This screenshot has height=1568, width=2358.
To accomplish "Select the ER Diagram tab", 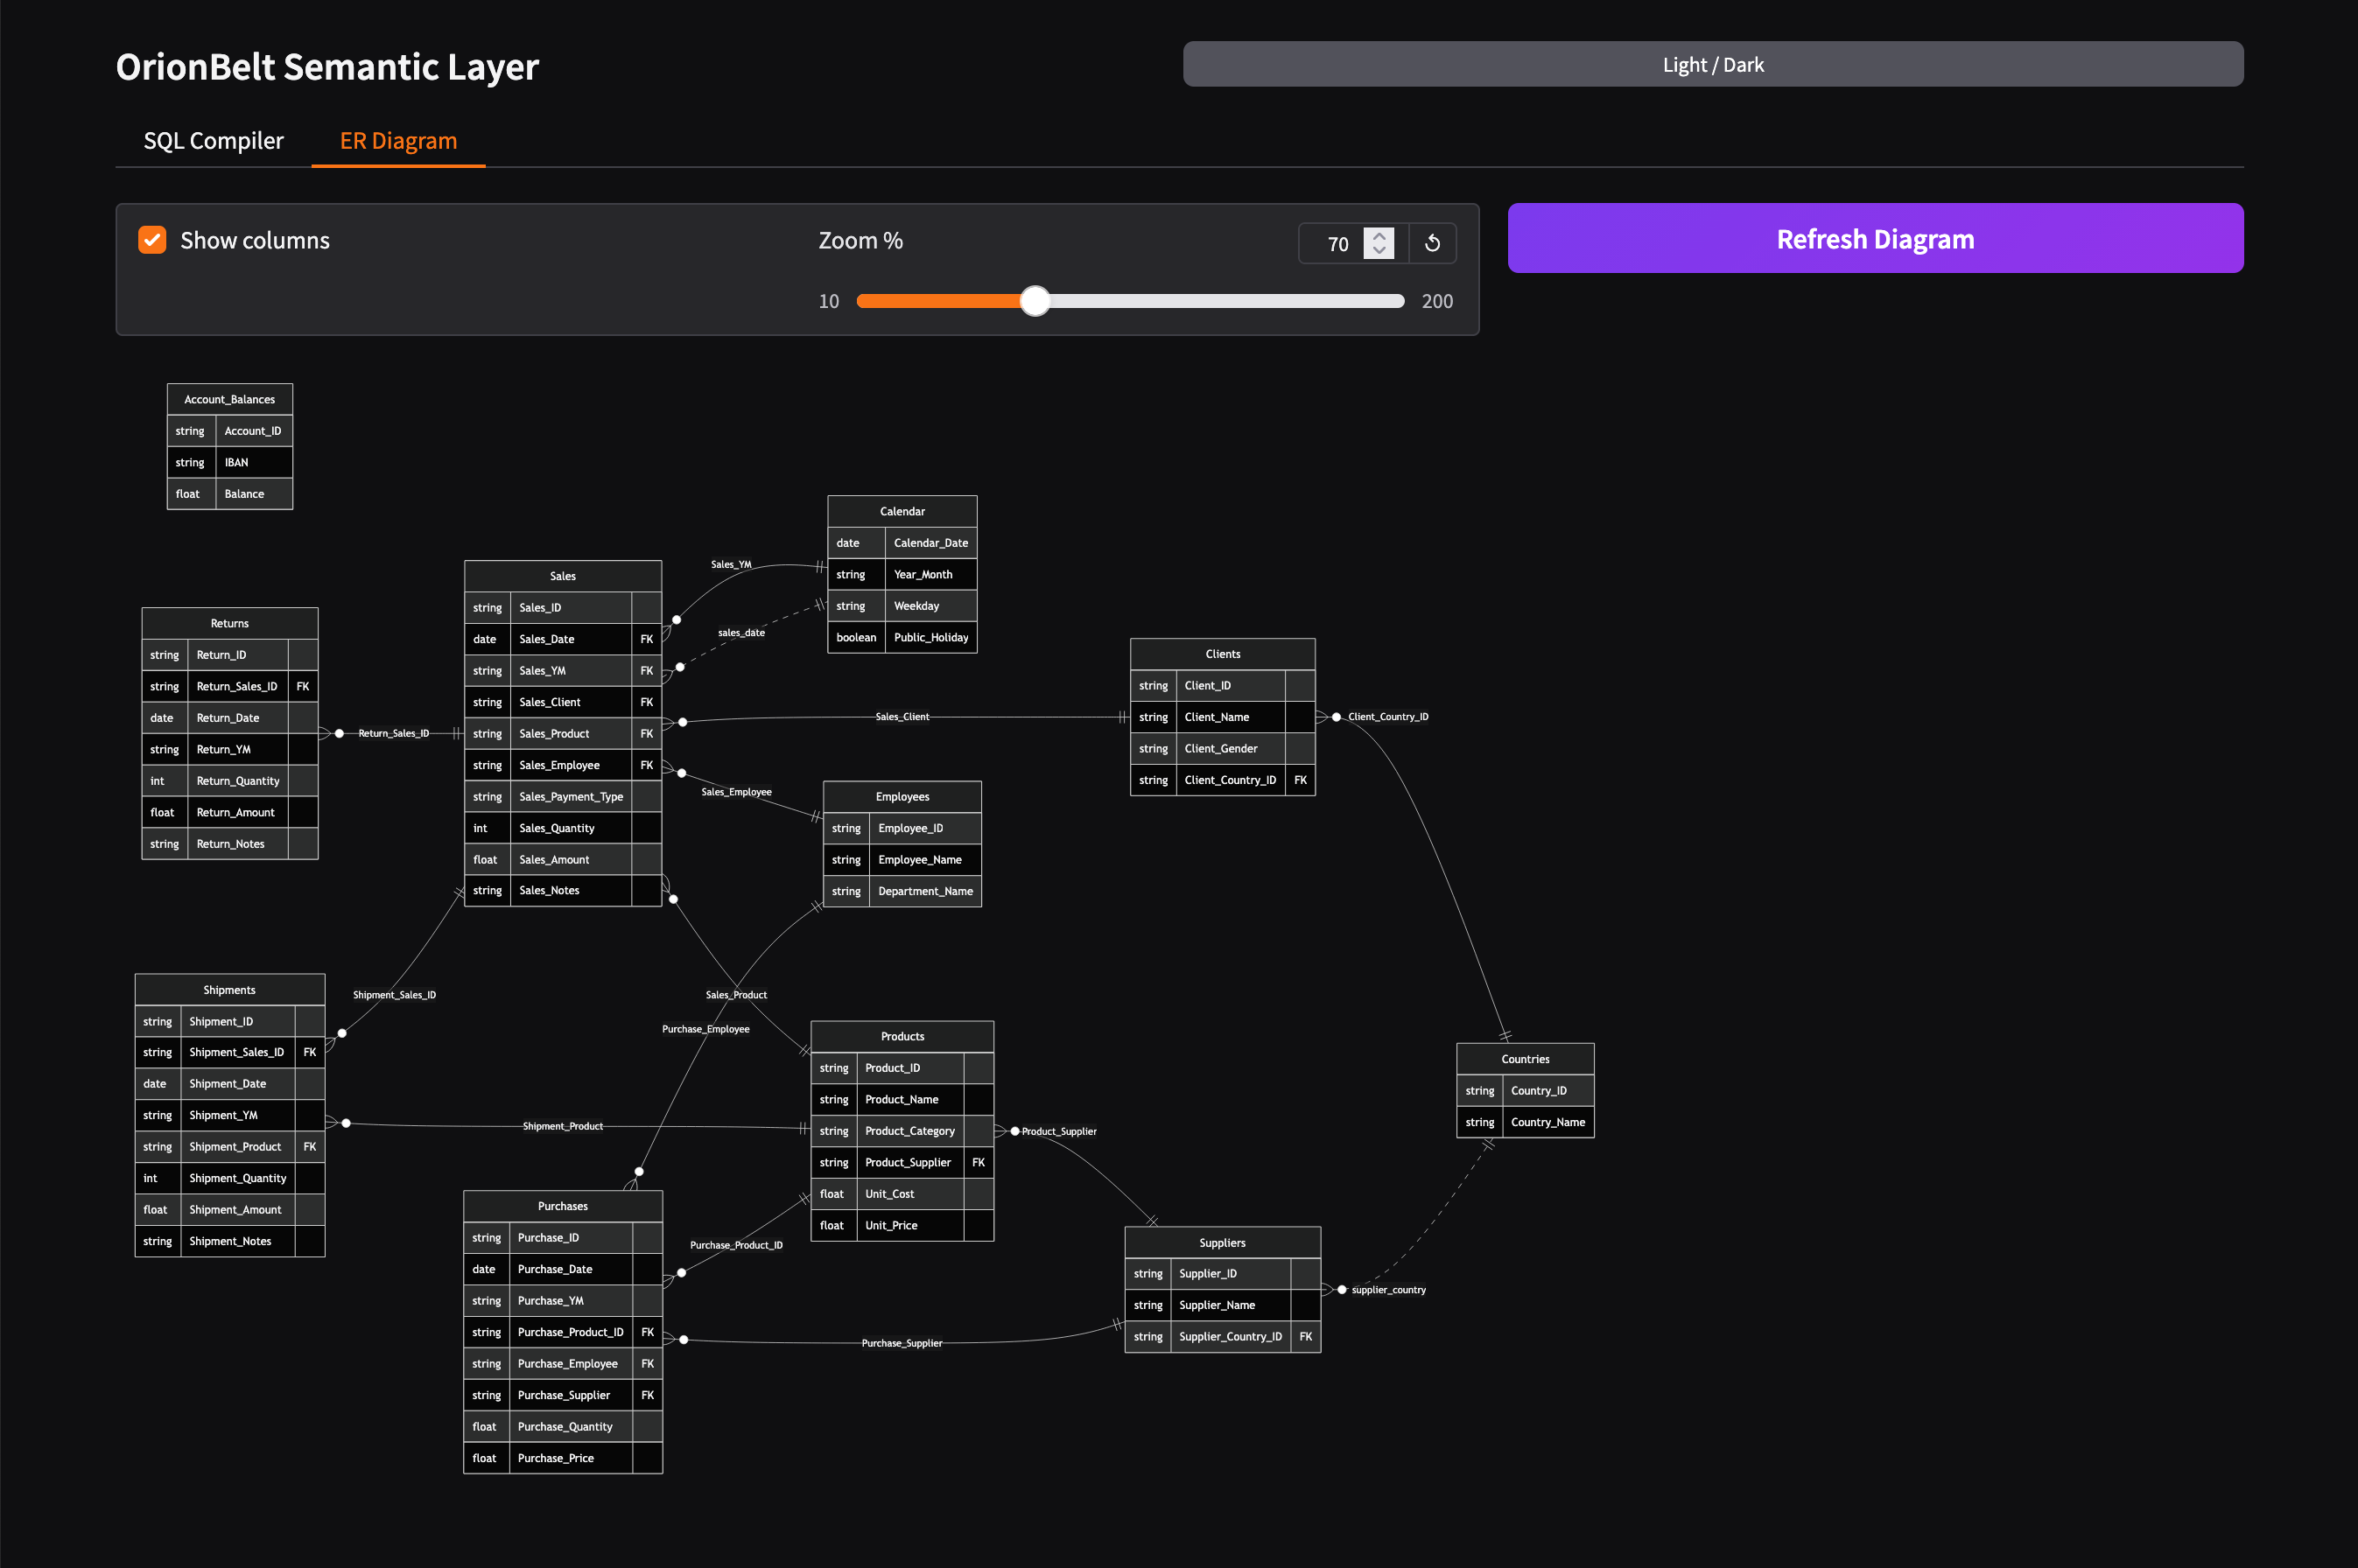I will click(x=397, y=140).
